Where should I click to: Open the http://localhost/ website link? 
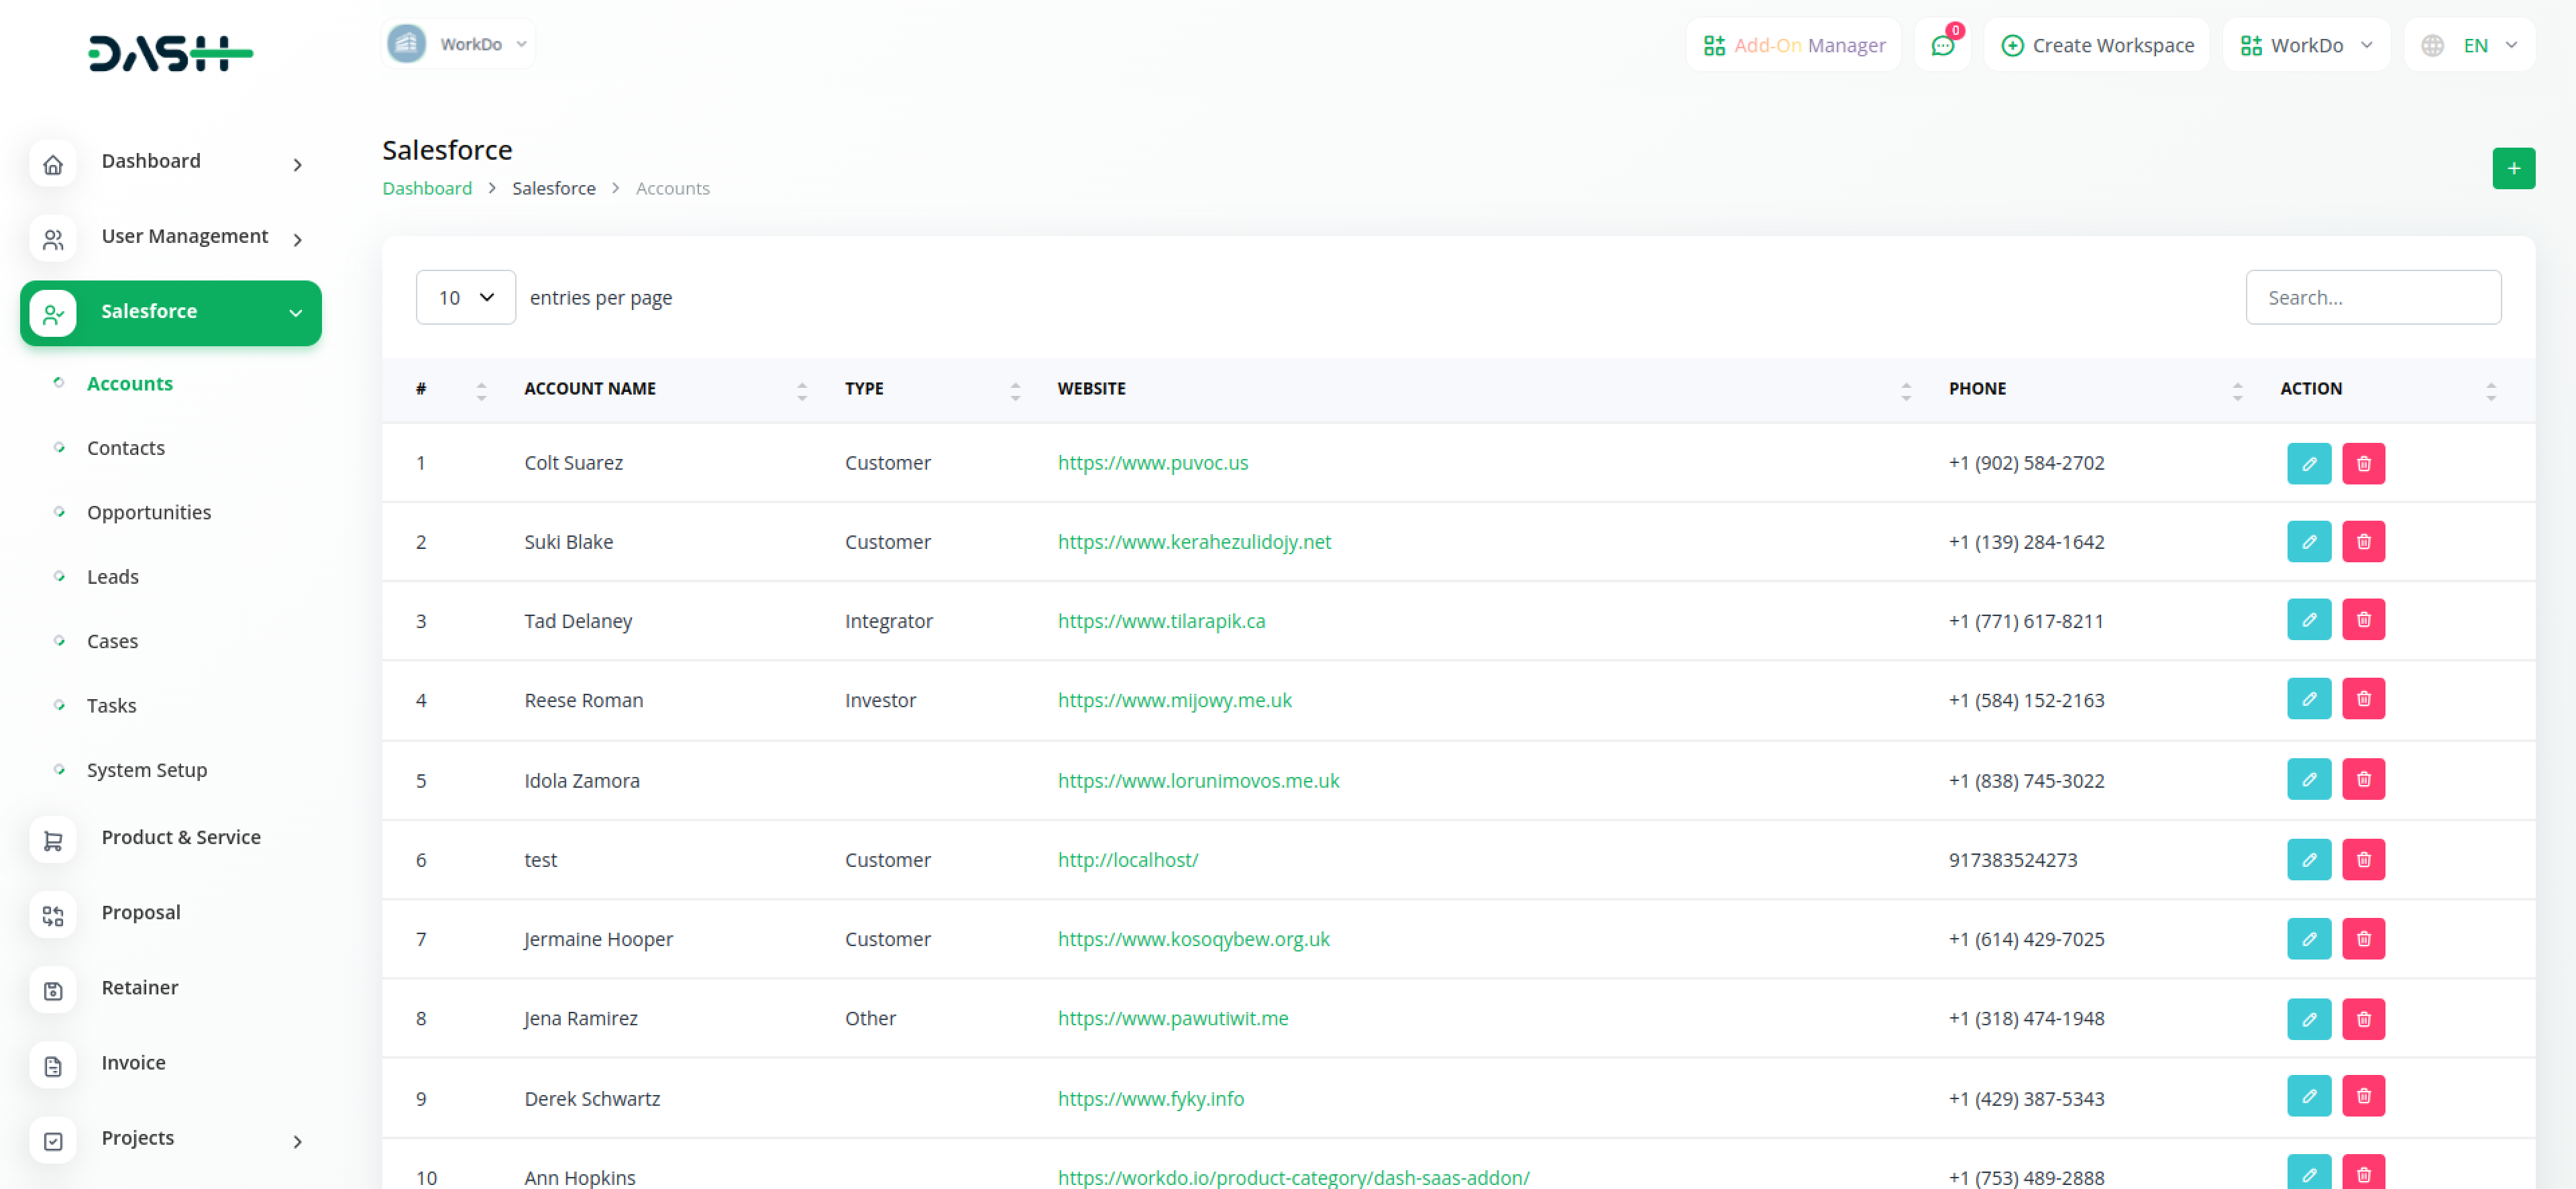1127,860
